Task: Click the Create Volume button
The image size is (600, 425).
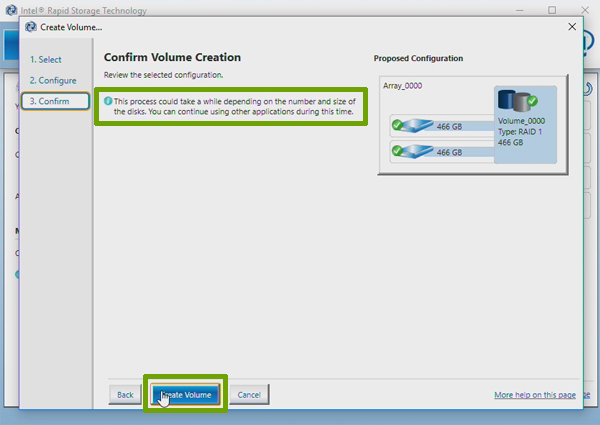Action: click(186, 394)
